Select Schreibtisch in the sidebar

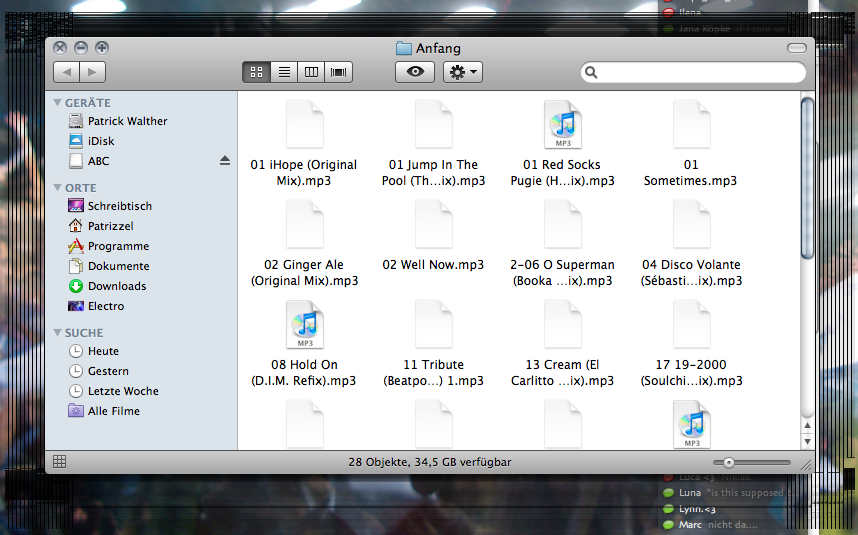[119, 206]
